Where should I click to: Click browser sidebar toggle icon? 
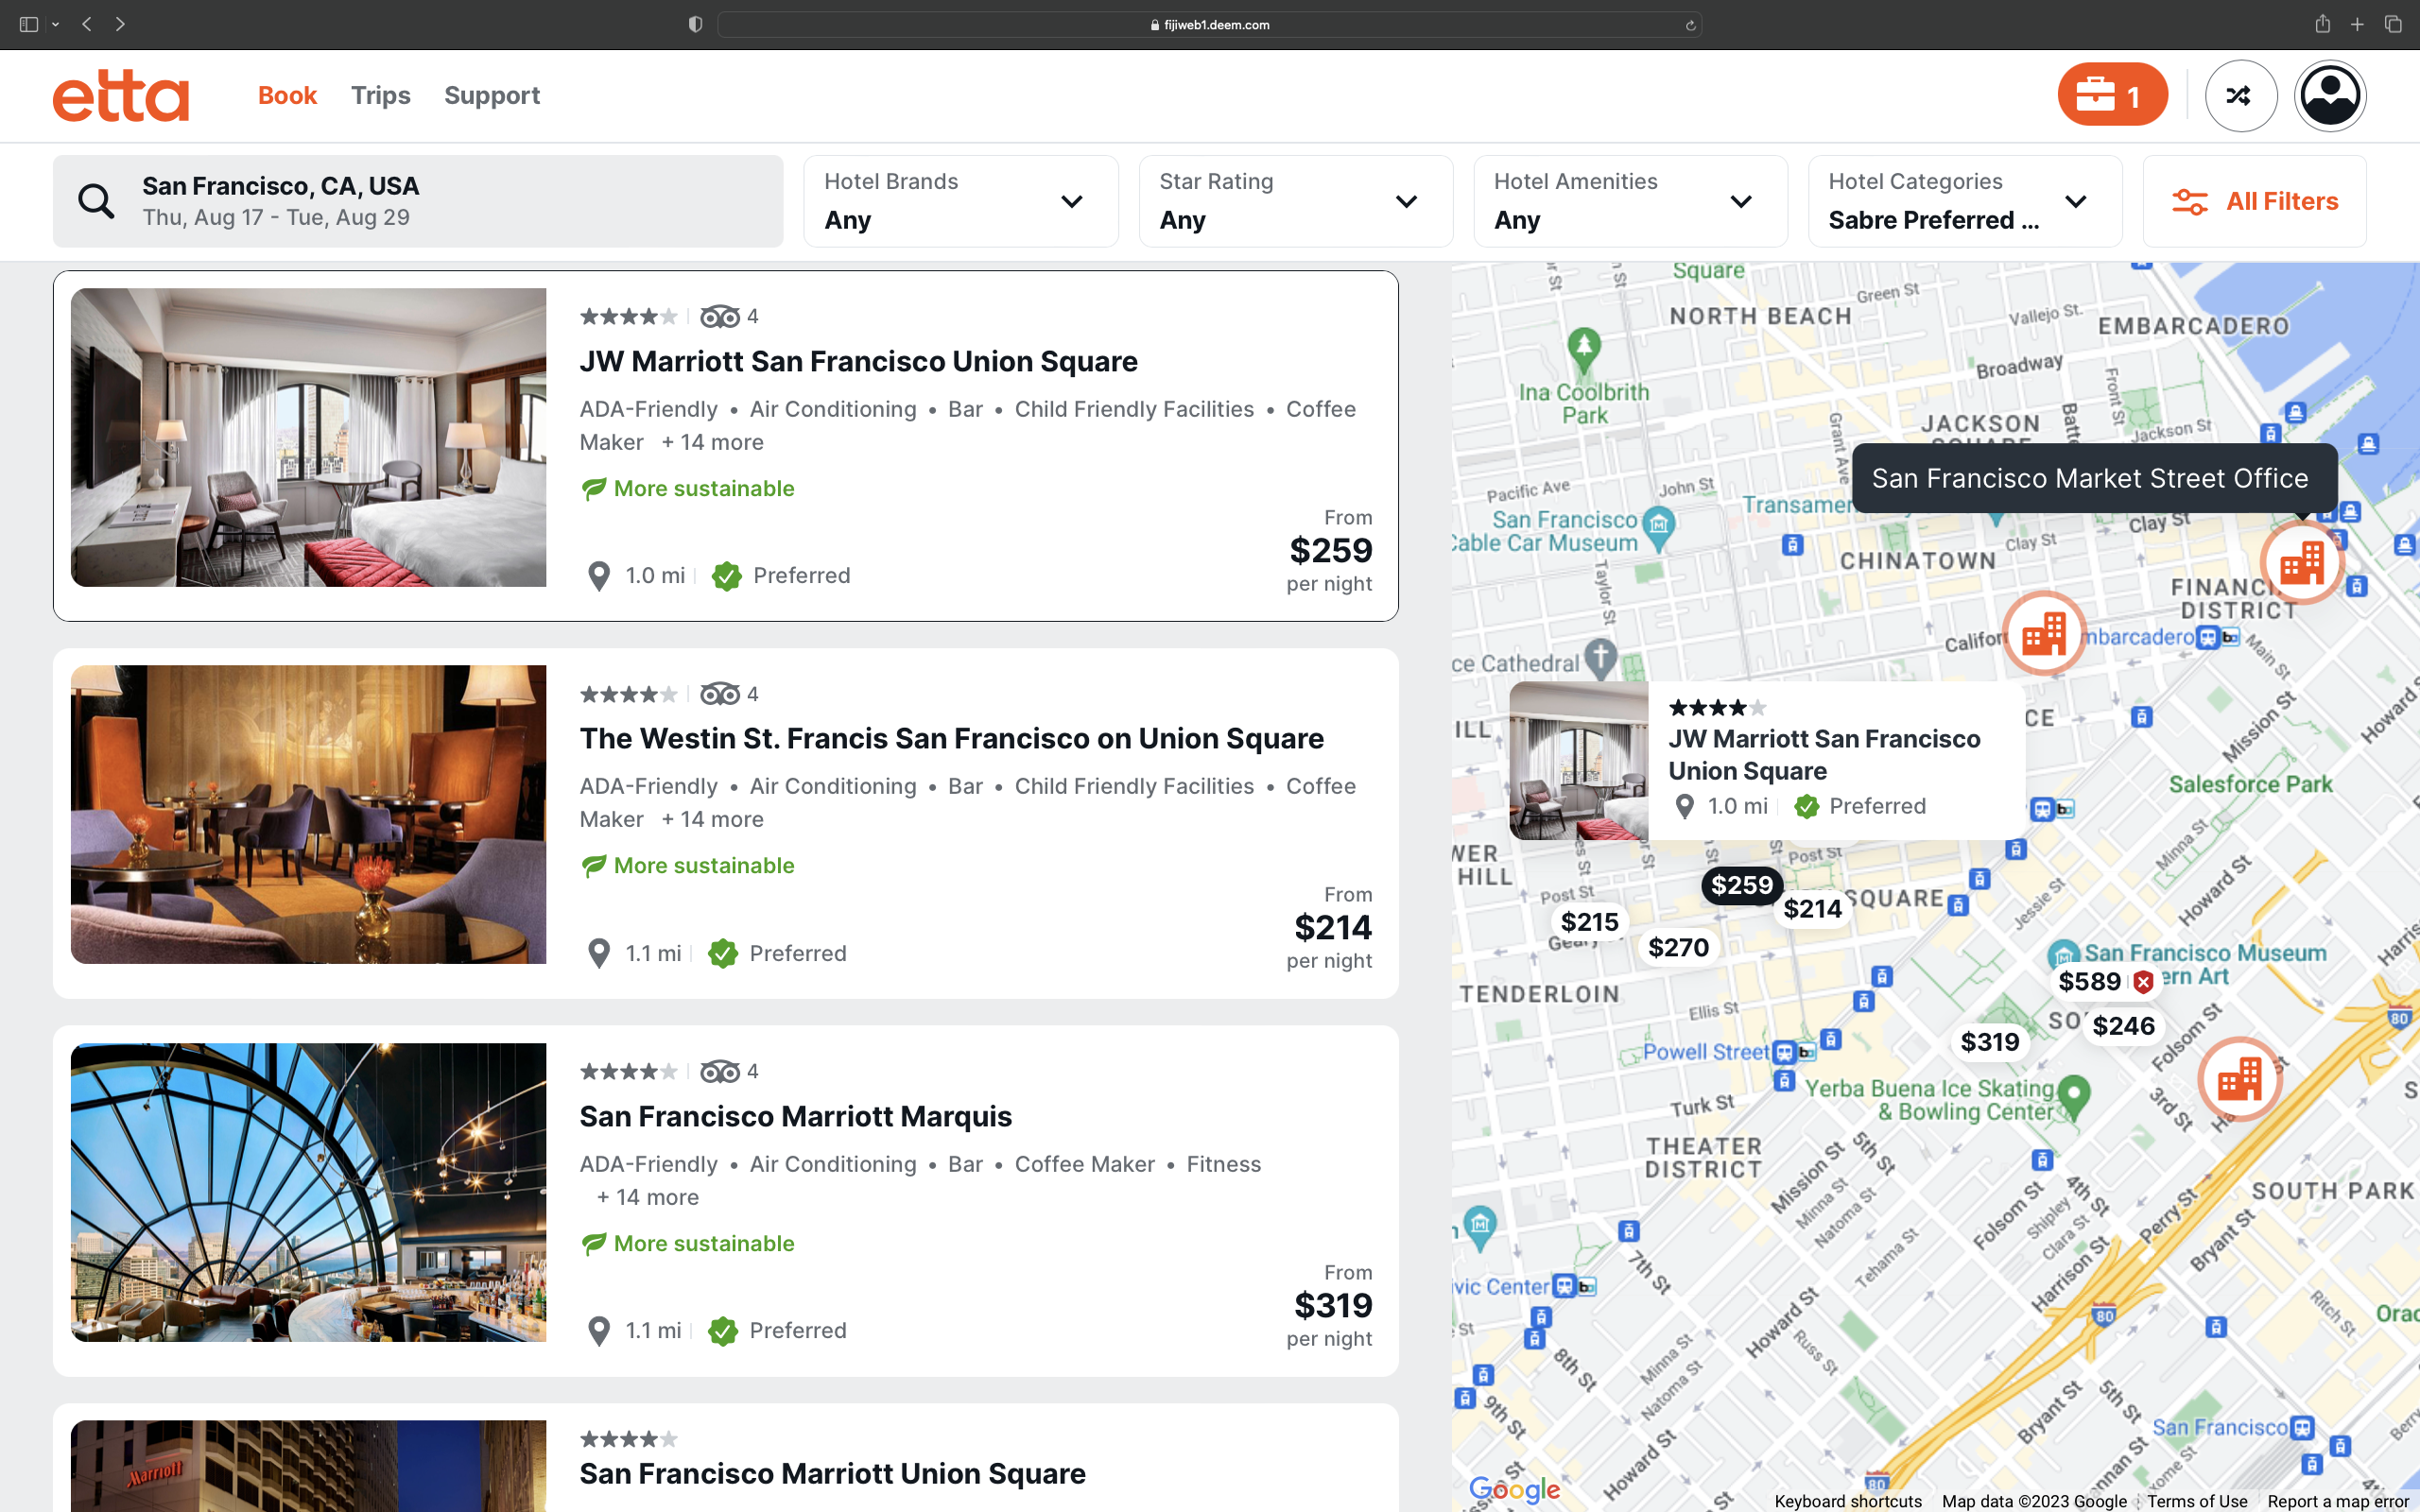[28, 24]
